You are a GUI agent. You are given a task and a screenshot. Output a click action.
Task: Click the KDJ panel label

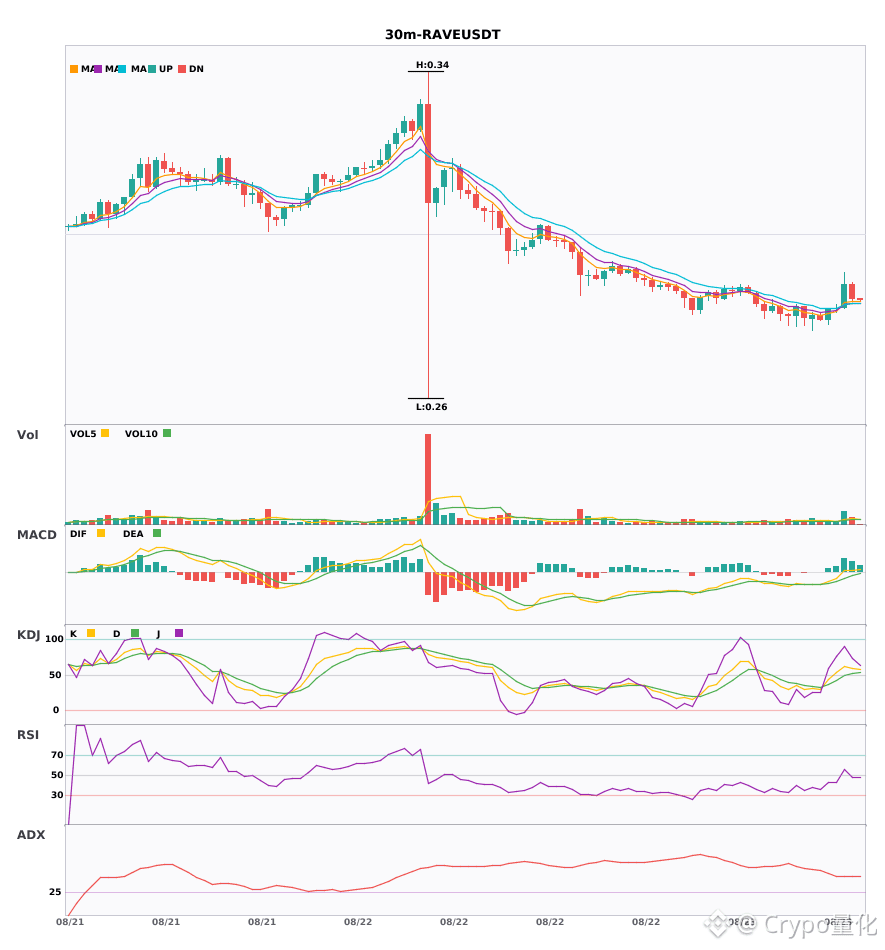click(28, 635)
